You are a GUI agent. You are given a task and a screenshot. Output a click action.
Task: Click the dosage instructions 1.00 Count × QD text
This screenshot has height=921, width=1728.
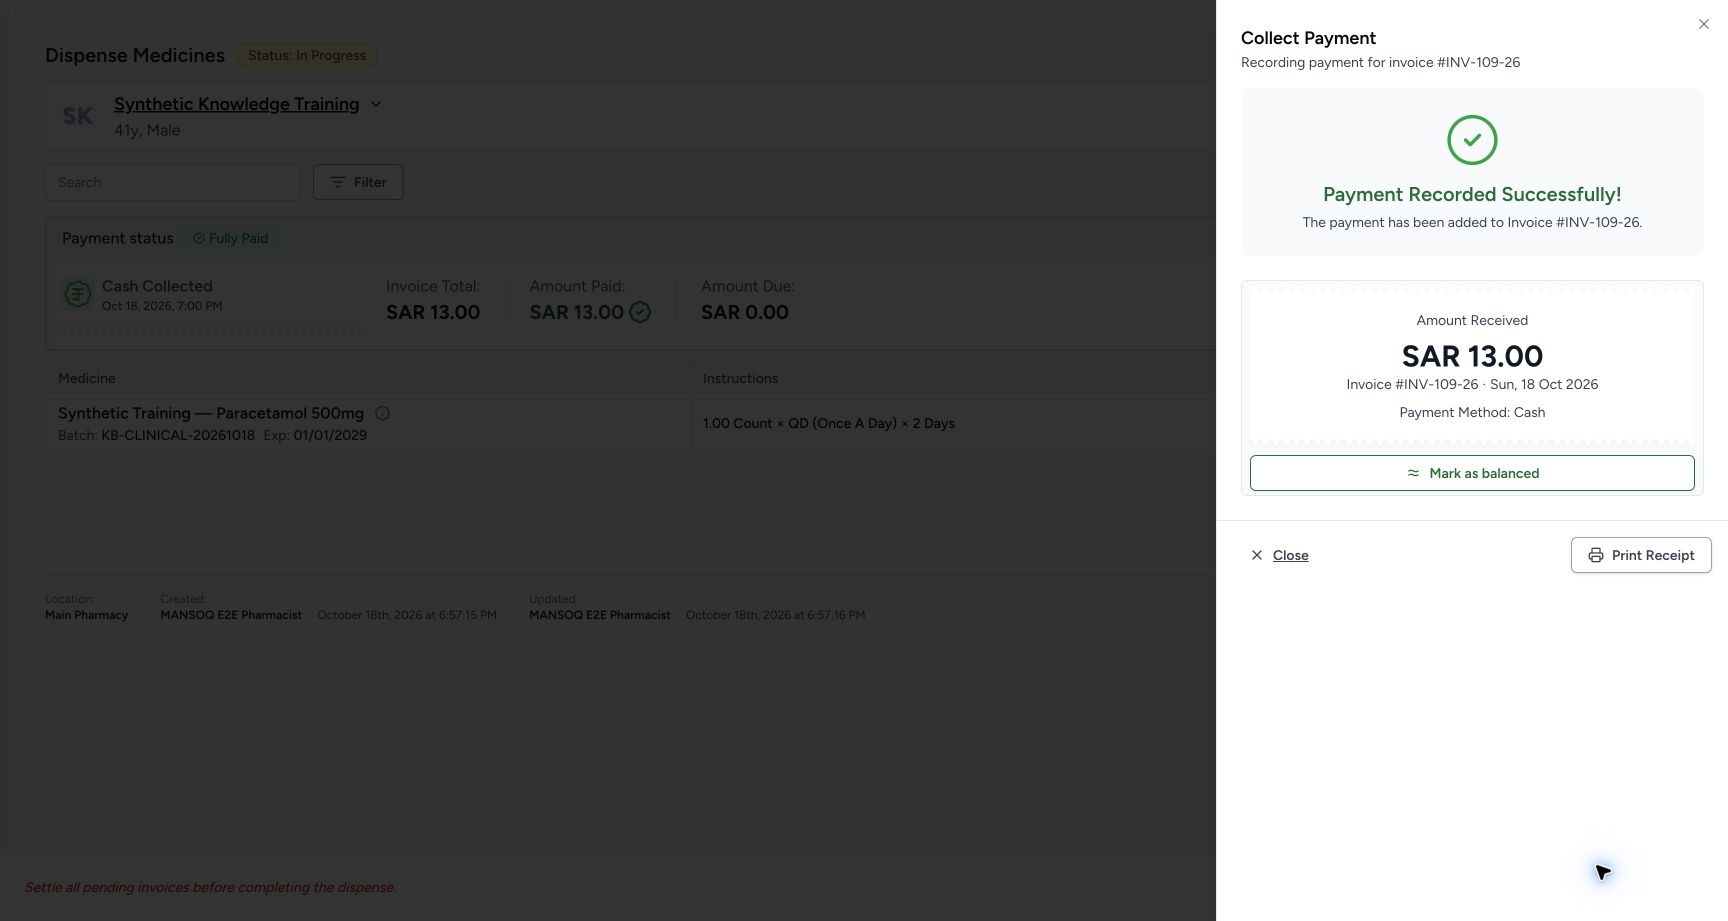pos(829,423)
